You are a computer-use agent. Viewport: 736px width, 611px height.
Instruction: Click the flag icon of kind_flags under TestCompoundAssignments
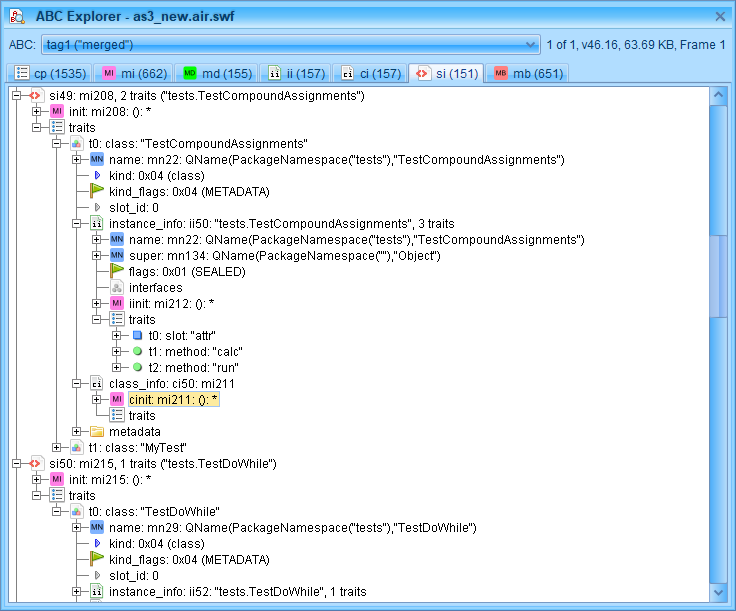click(97, 191)
